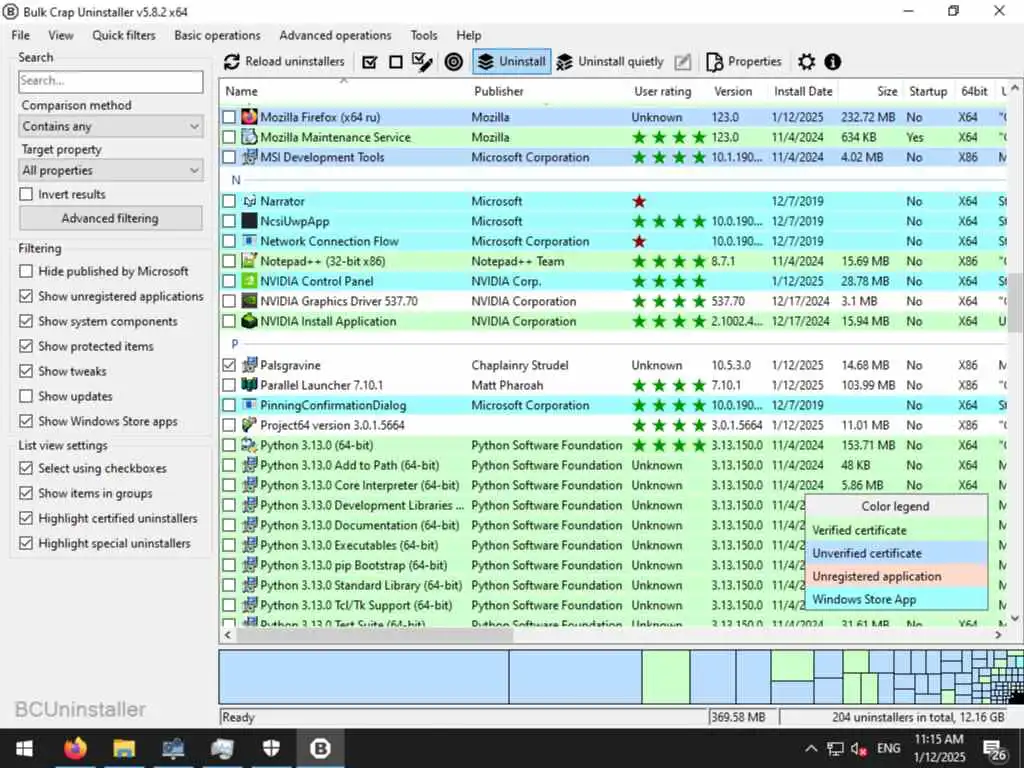Click the Reload uninstallers icon
The height and width of the screenshot is (768, 1024).
(231, 62)
